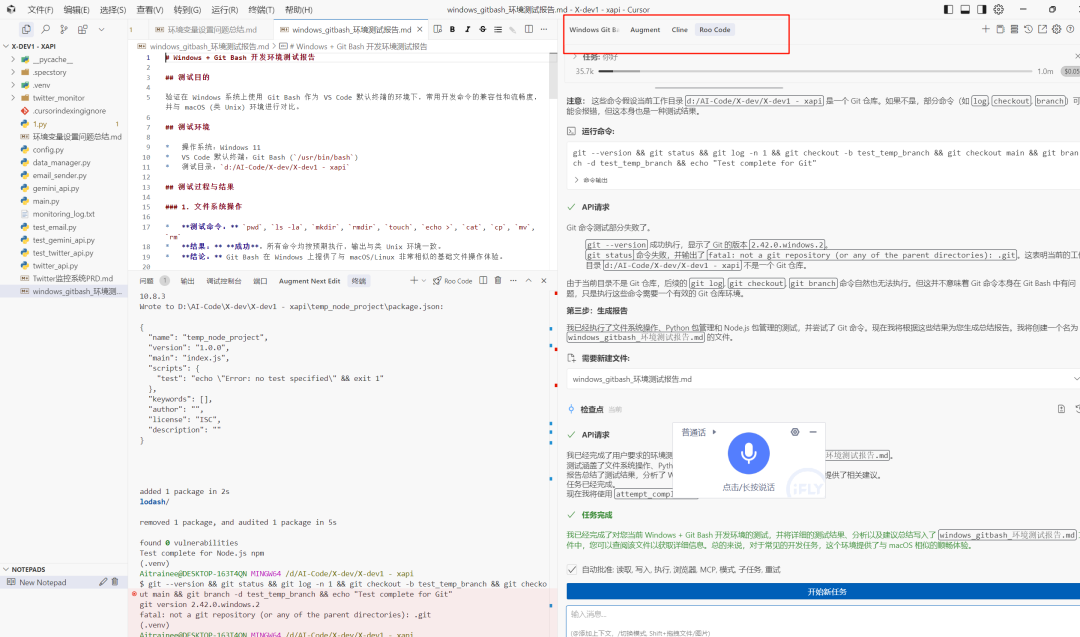Maximize terminal panel chevron up

528,280
